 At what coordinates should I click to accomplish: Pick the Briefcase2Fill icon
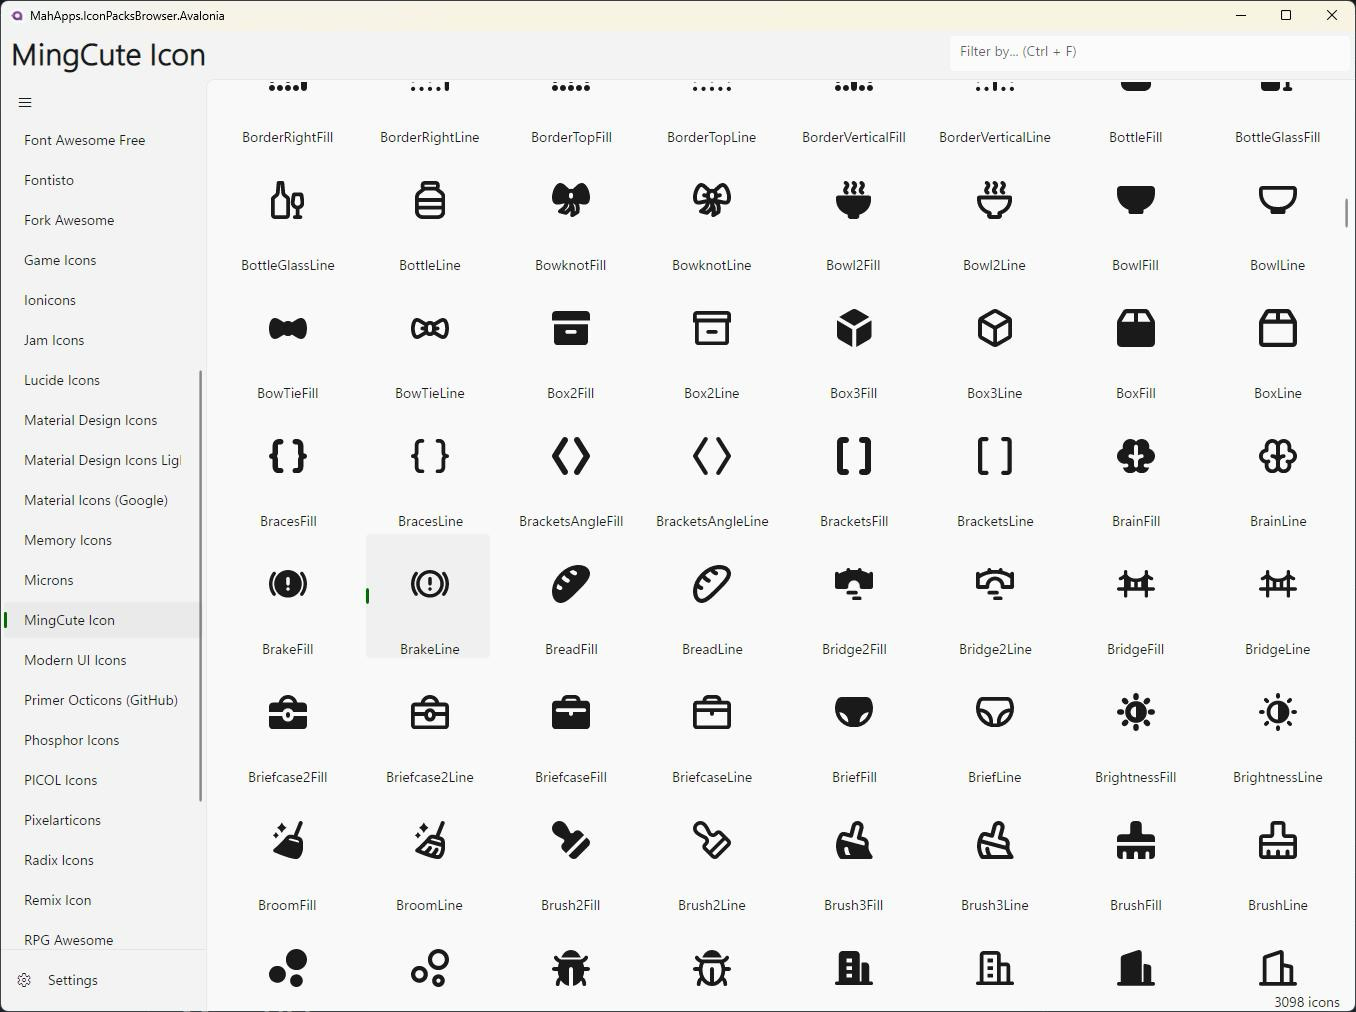288,712
